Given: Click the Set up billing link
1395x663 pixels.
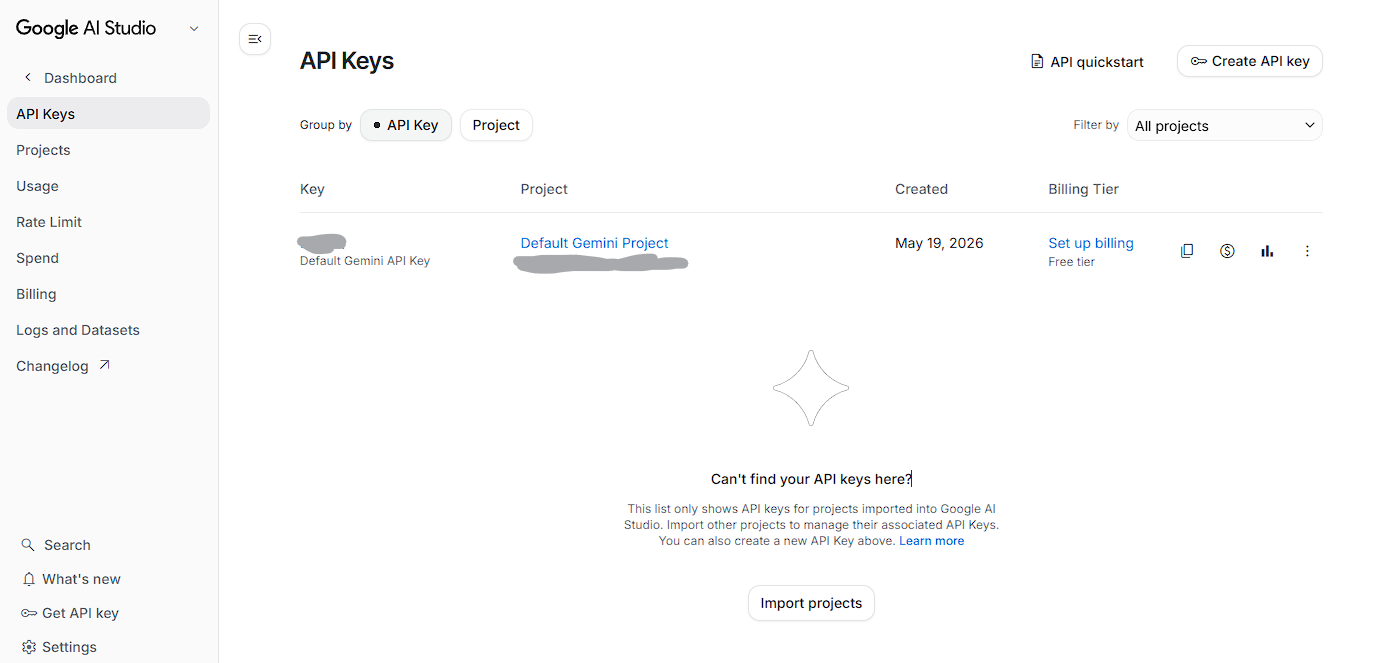Looking at the screenshot, I should (x=1091, y=243).
